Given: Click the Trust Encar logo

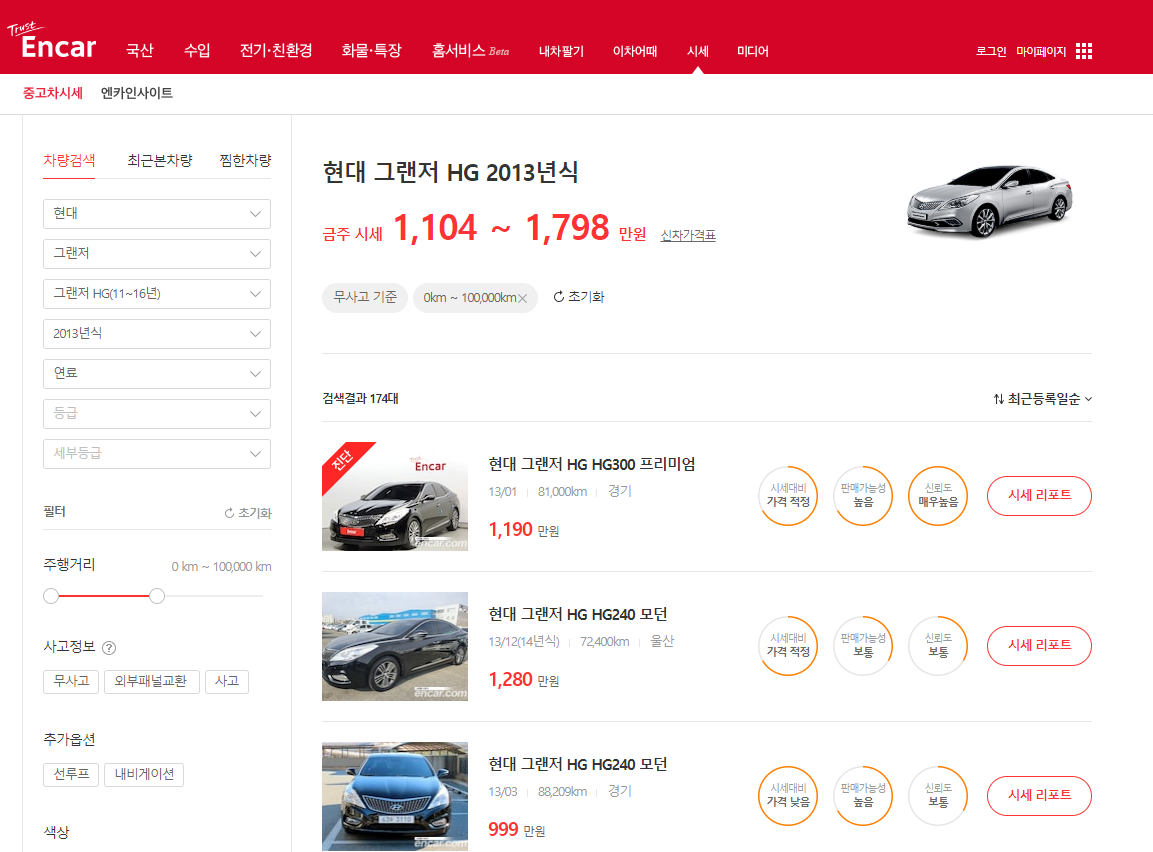Looking at the screenshot, I should pyautogui.click(x=51, y=40).
